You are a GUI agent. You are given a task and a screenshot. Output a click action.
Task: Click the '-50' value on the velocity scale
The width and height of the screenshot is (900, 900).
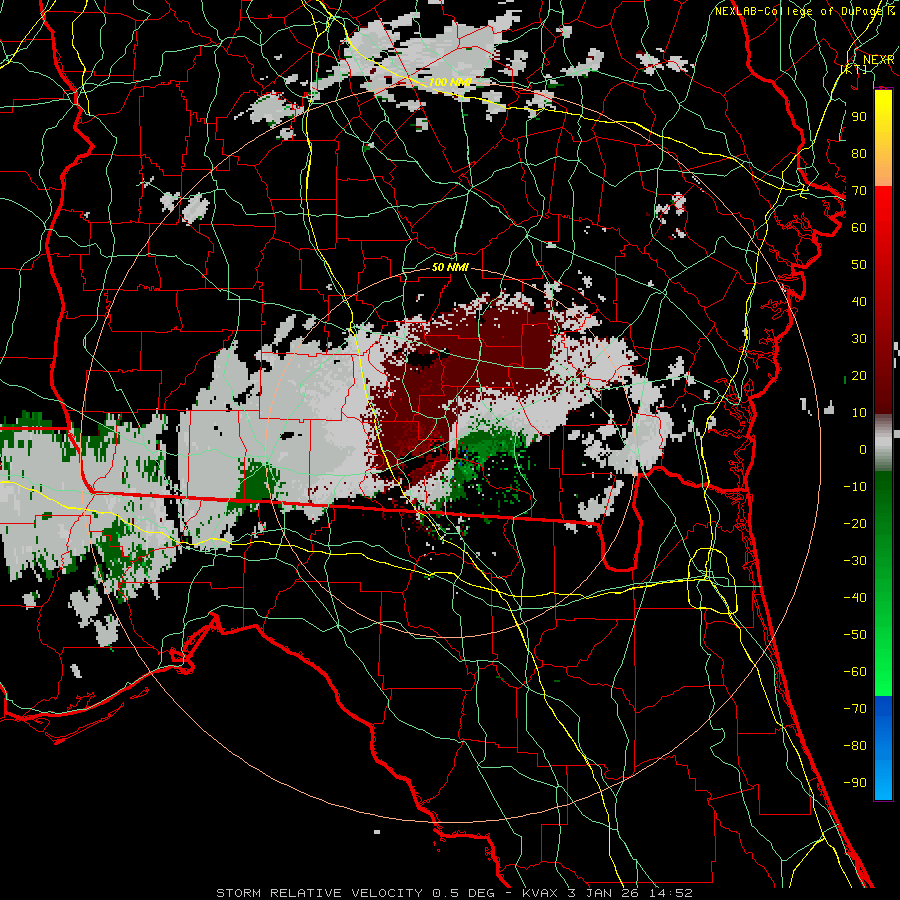click(x=855, y=635)
